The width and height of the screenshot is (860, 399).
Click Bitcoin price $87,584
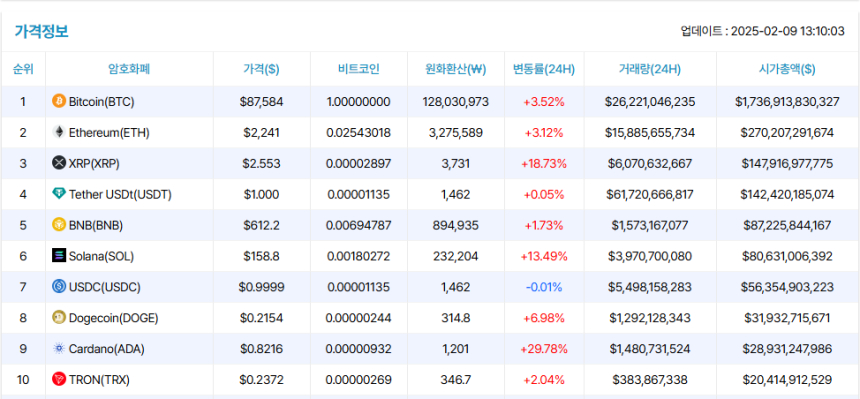(262, 102)
